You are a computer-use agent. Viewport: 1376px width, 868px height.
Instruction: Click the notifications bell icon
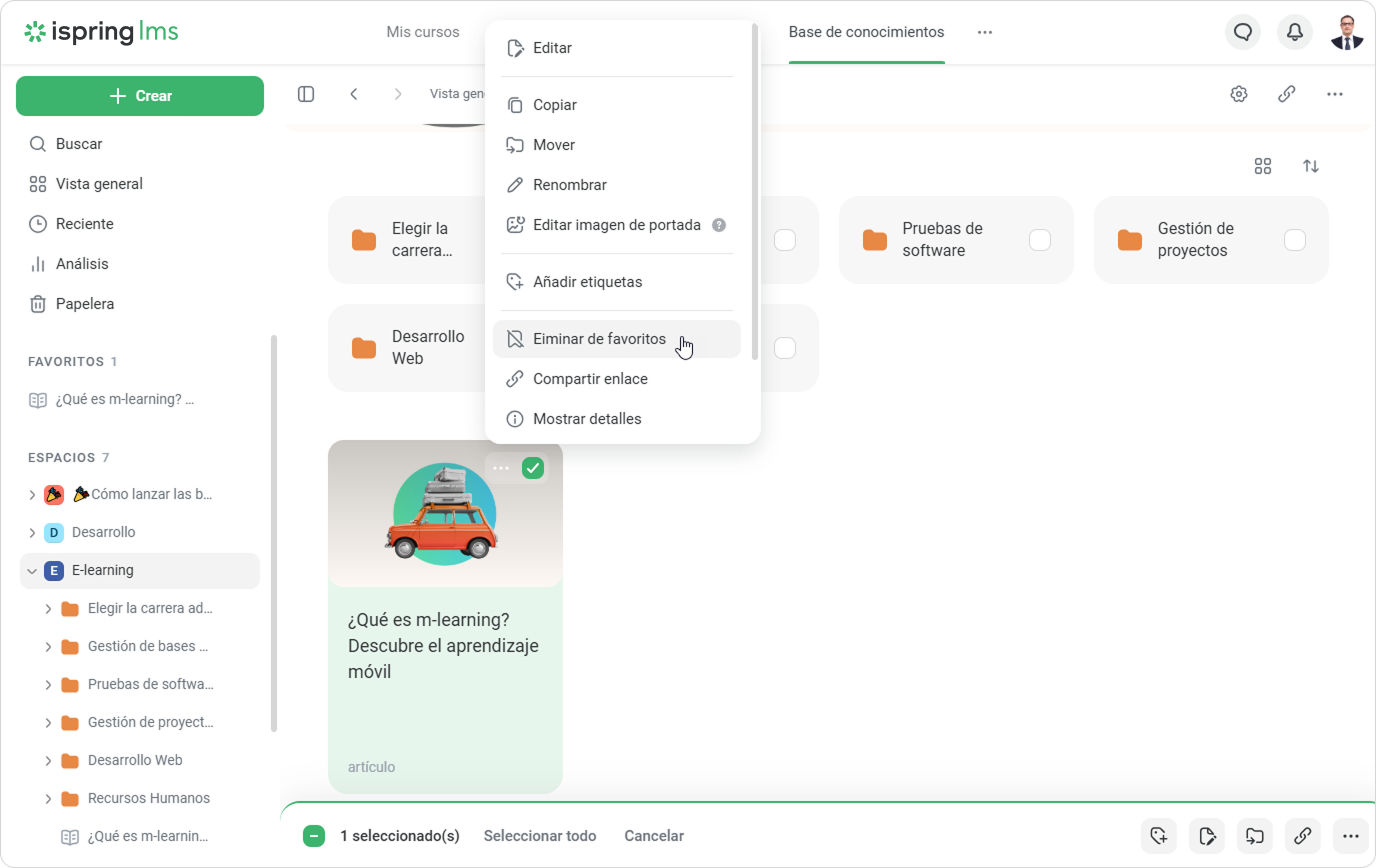[1295, 32]
